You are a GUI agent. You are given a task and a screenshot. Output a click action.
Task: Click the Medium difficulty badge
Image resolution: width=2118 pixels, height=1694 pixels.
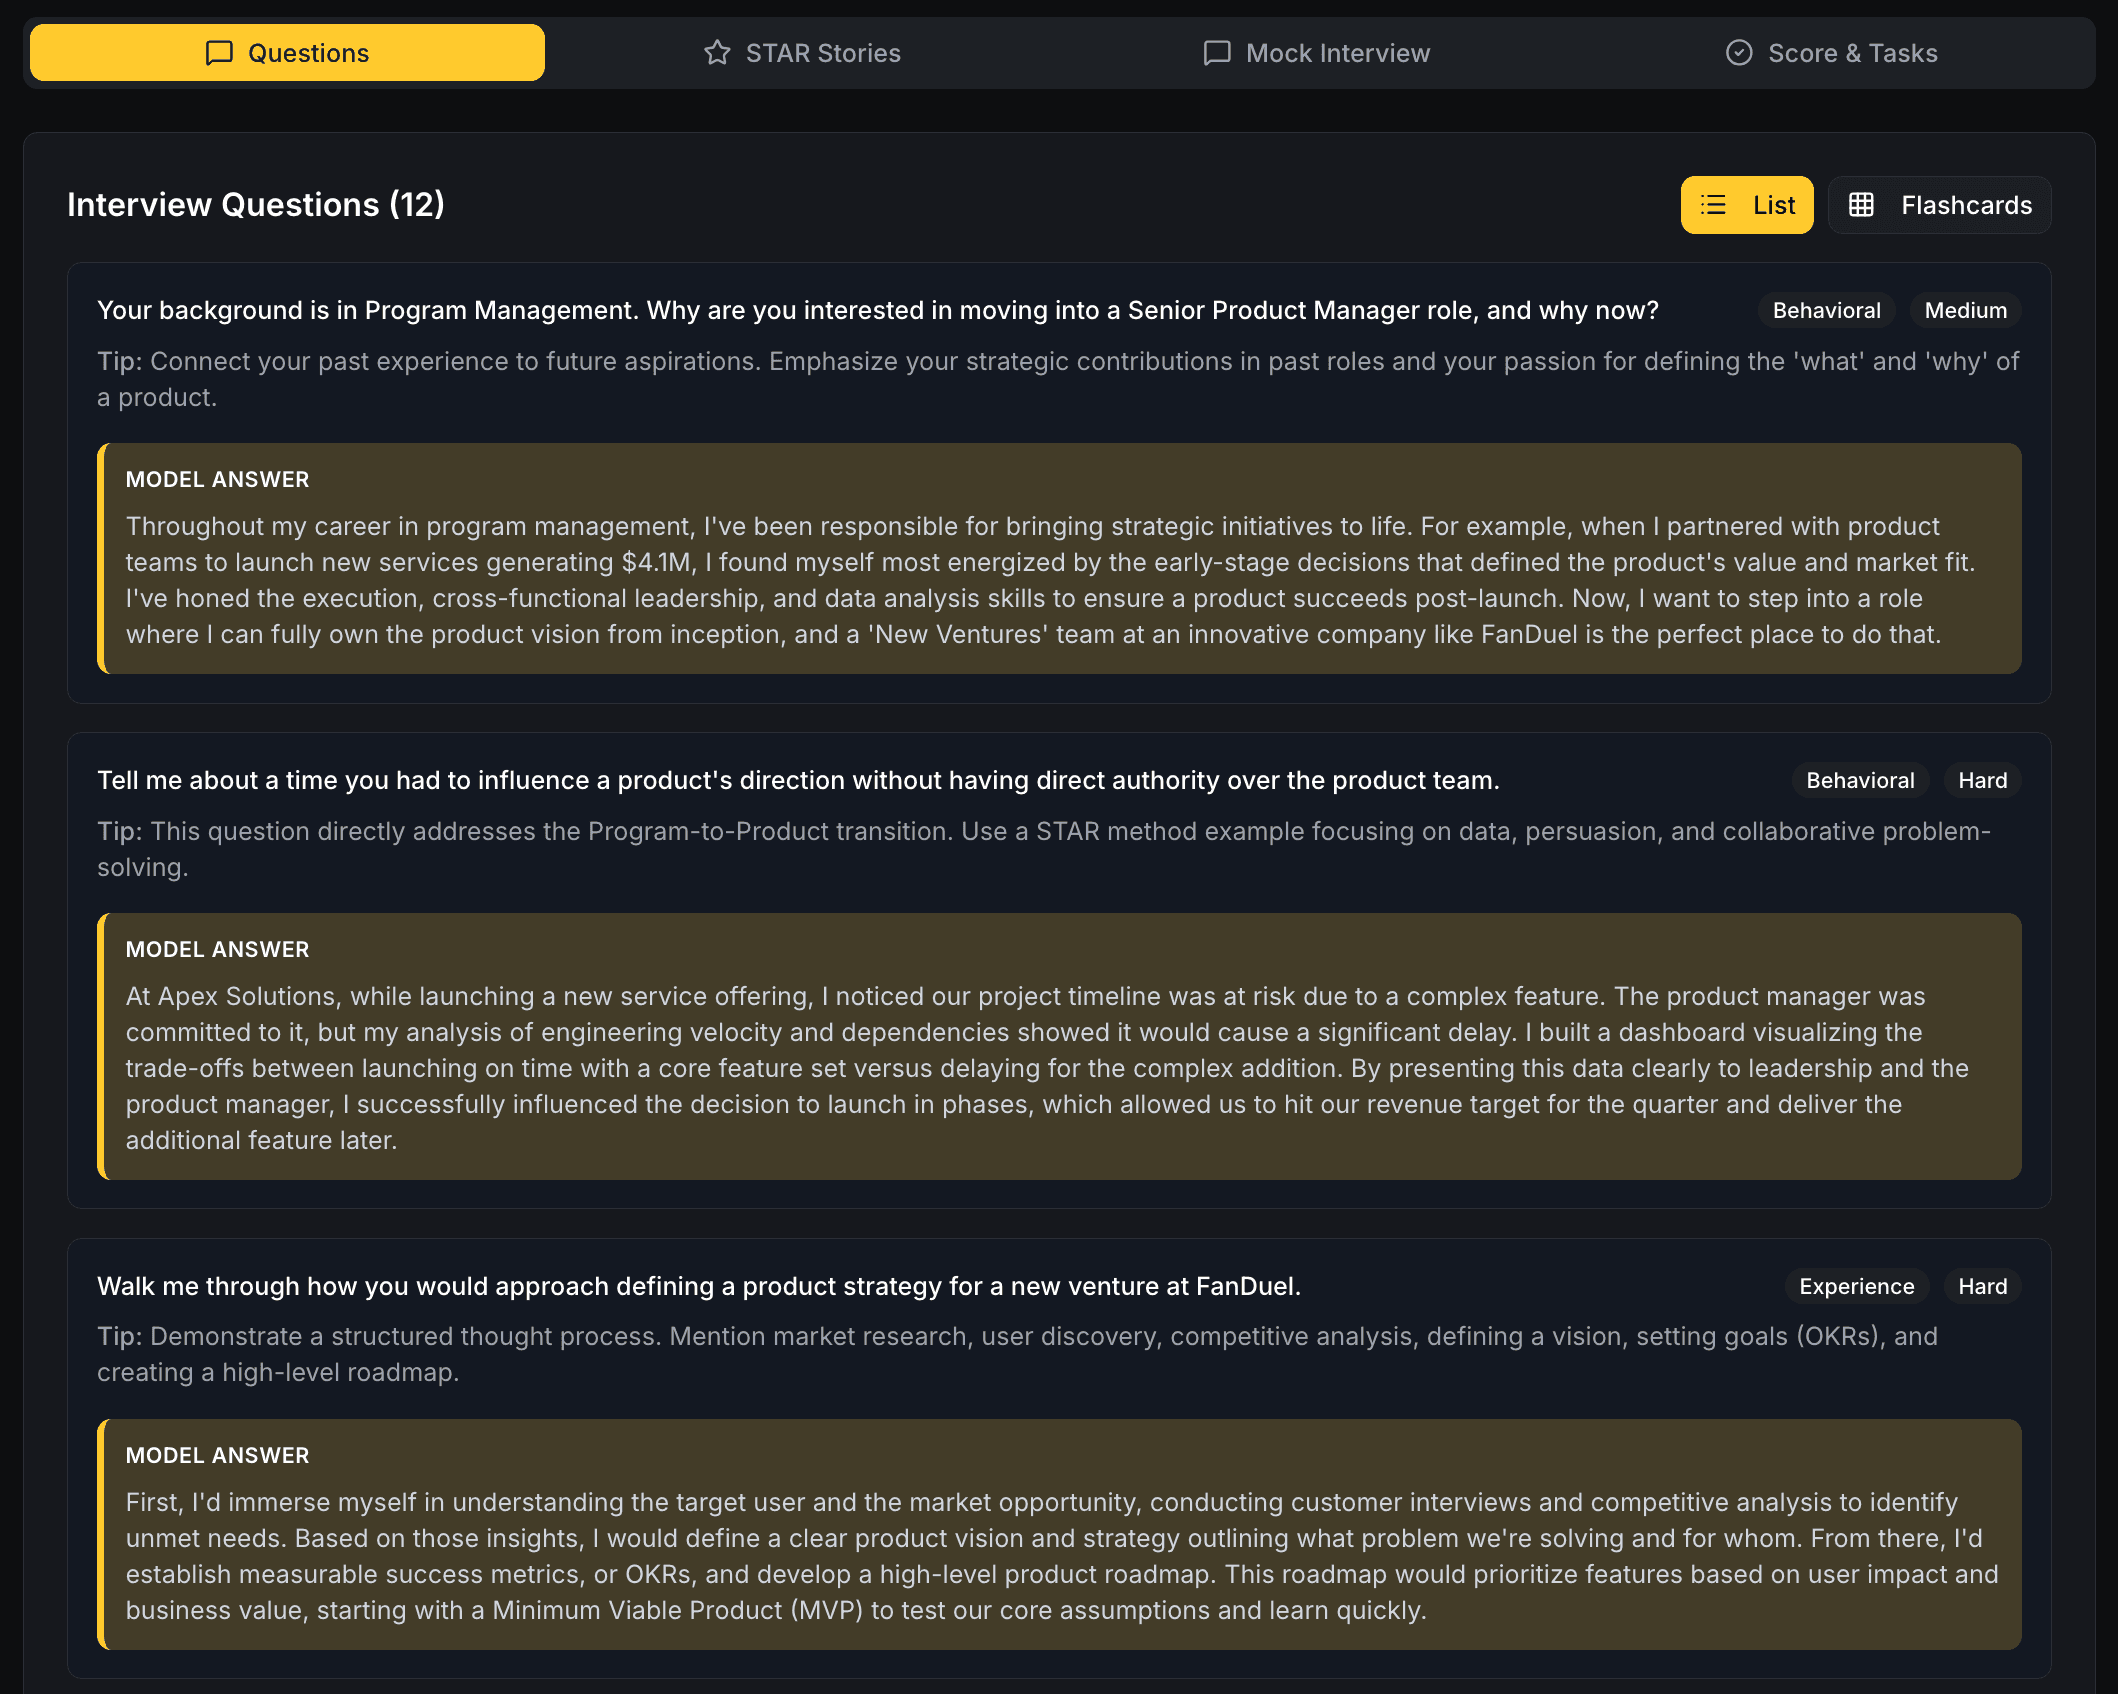coord(1964,310)
